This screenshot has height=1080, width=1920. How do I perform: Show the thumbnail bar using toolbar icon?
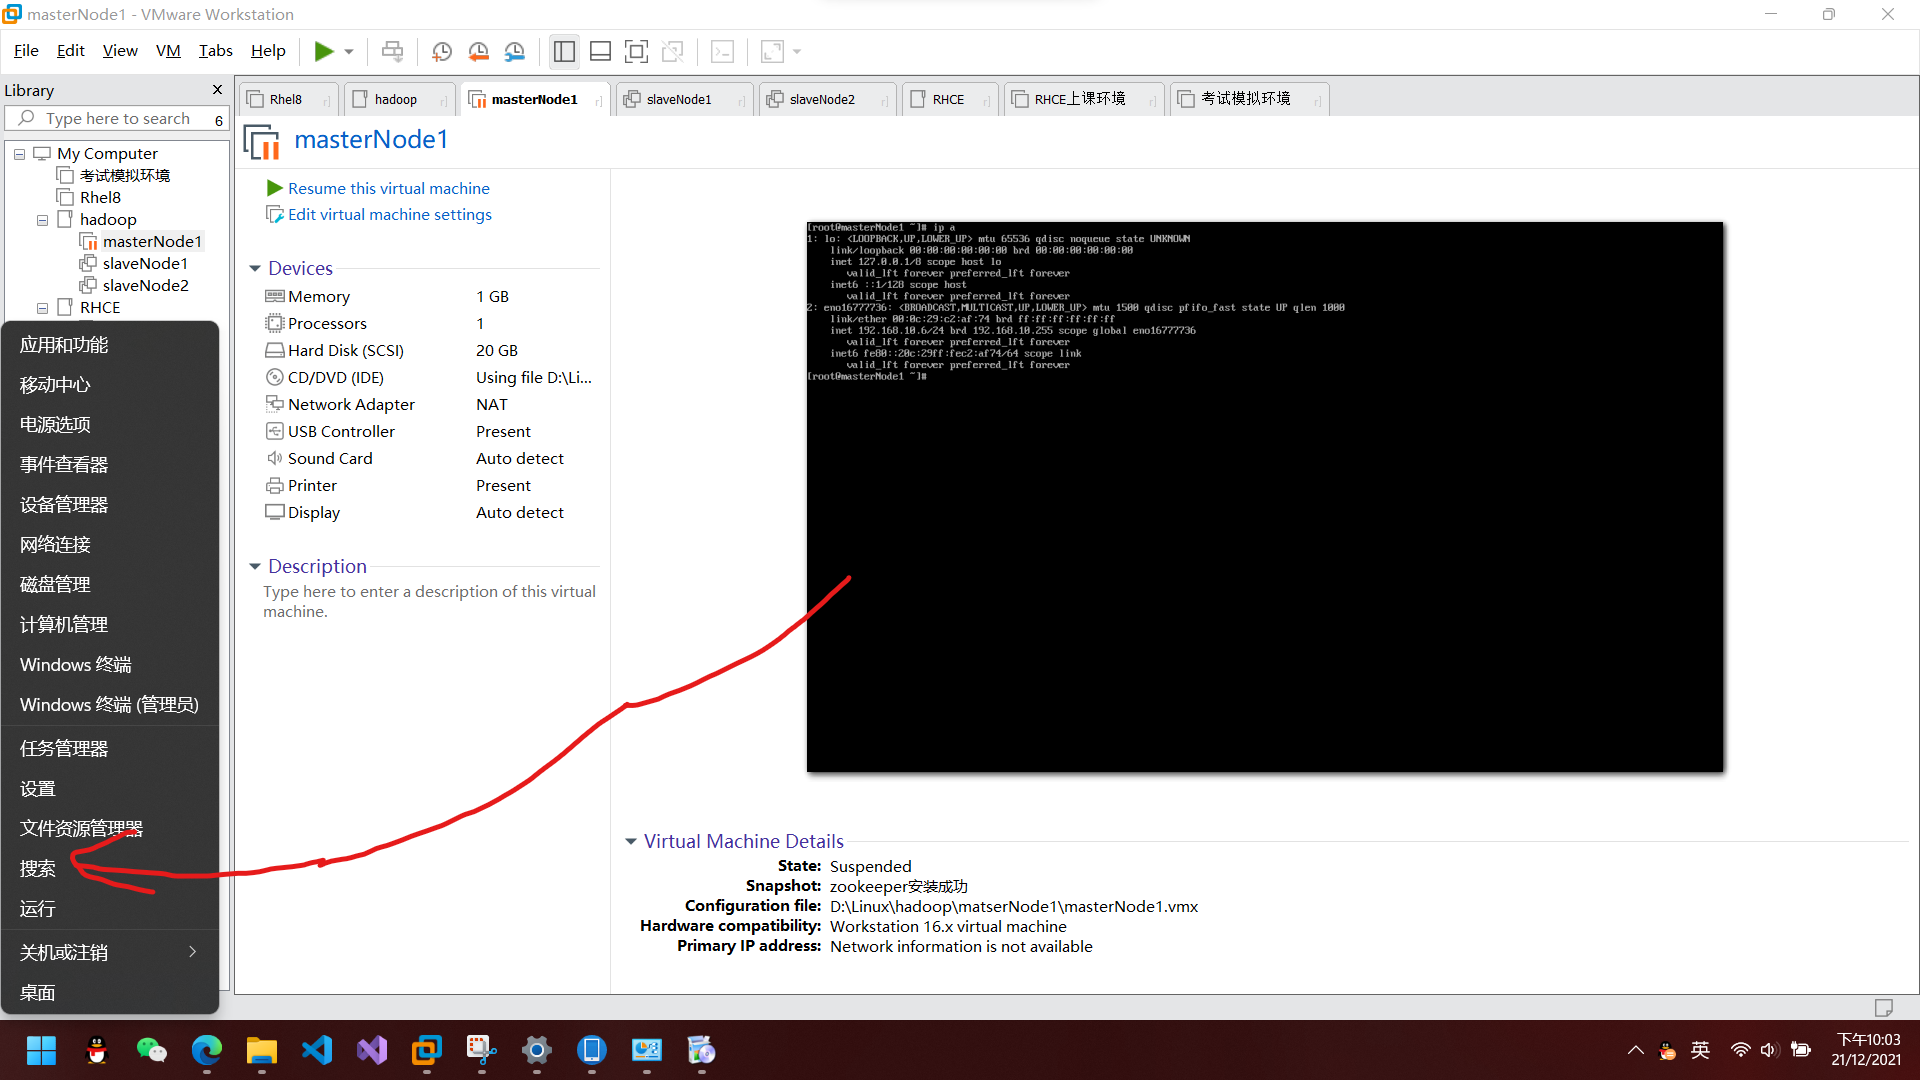click(x=600, y=51)
